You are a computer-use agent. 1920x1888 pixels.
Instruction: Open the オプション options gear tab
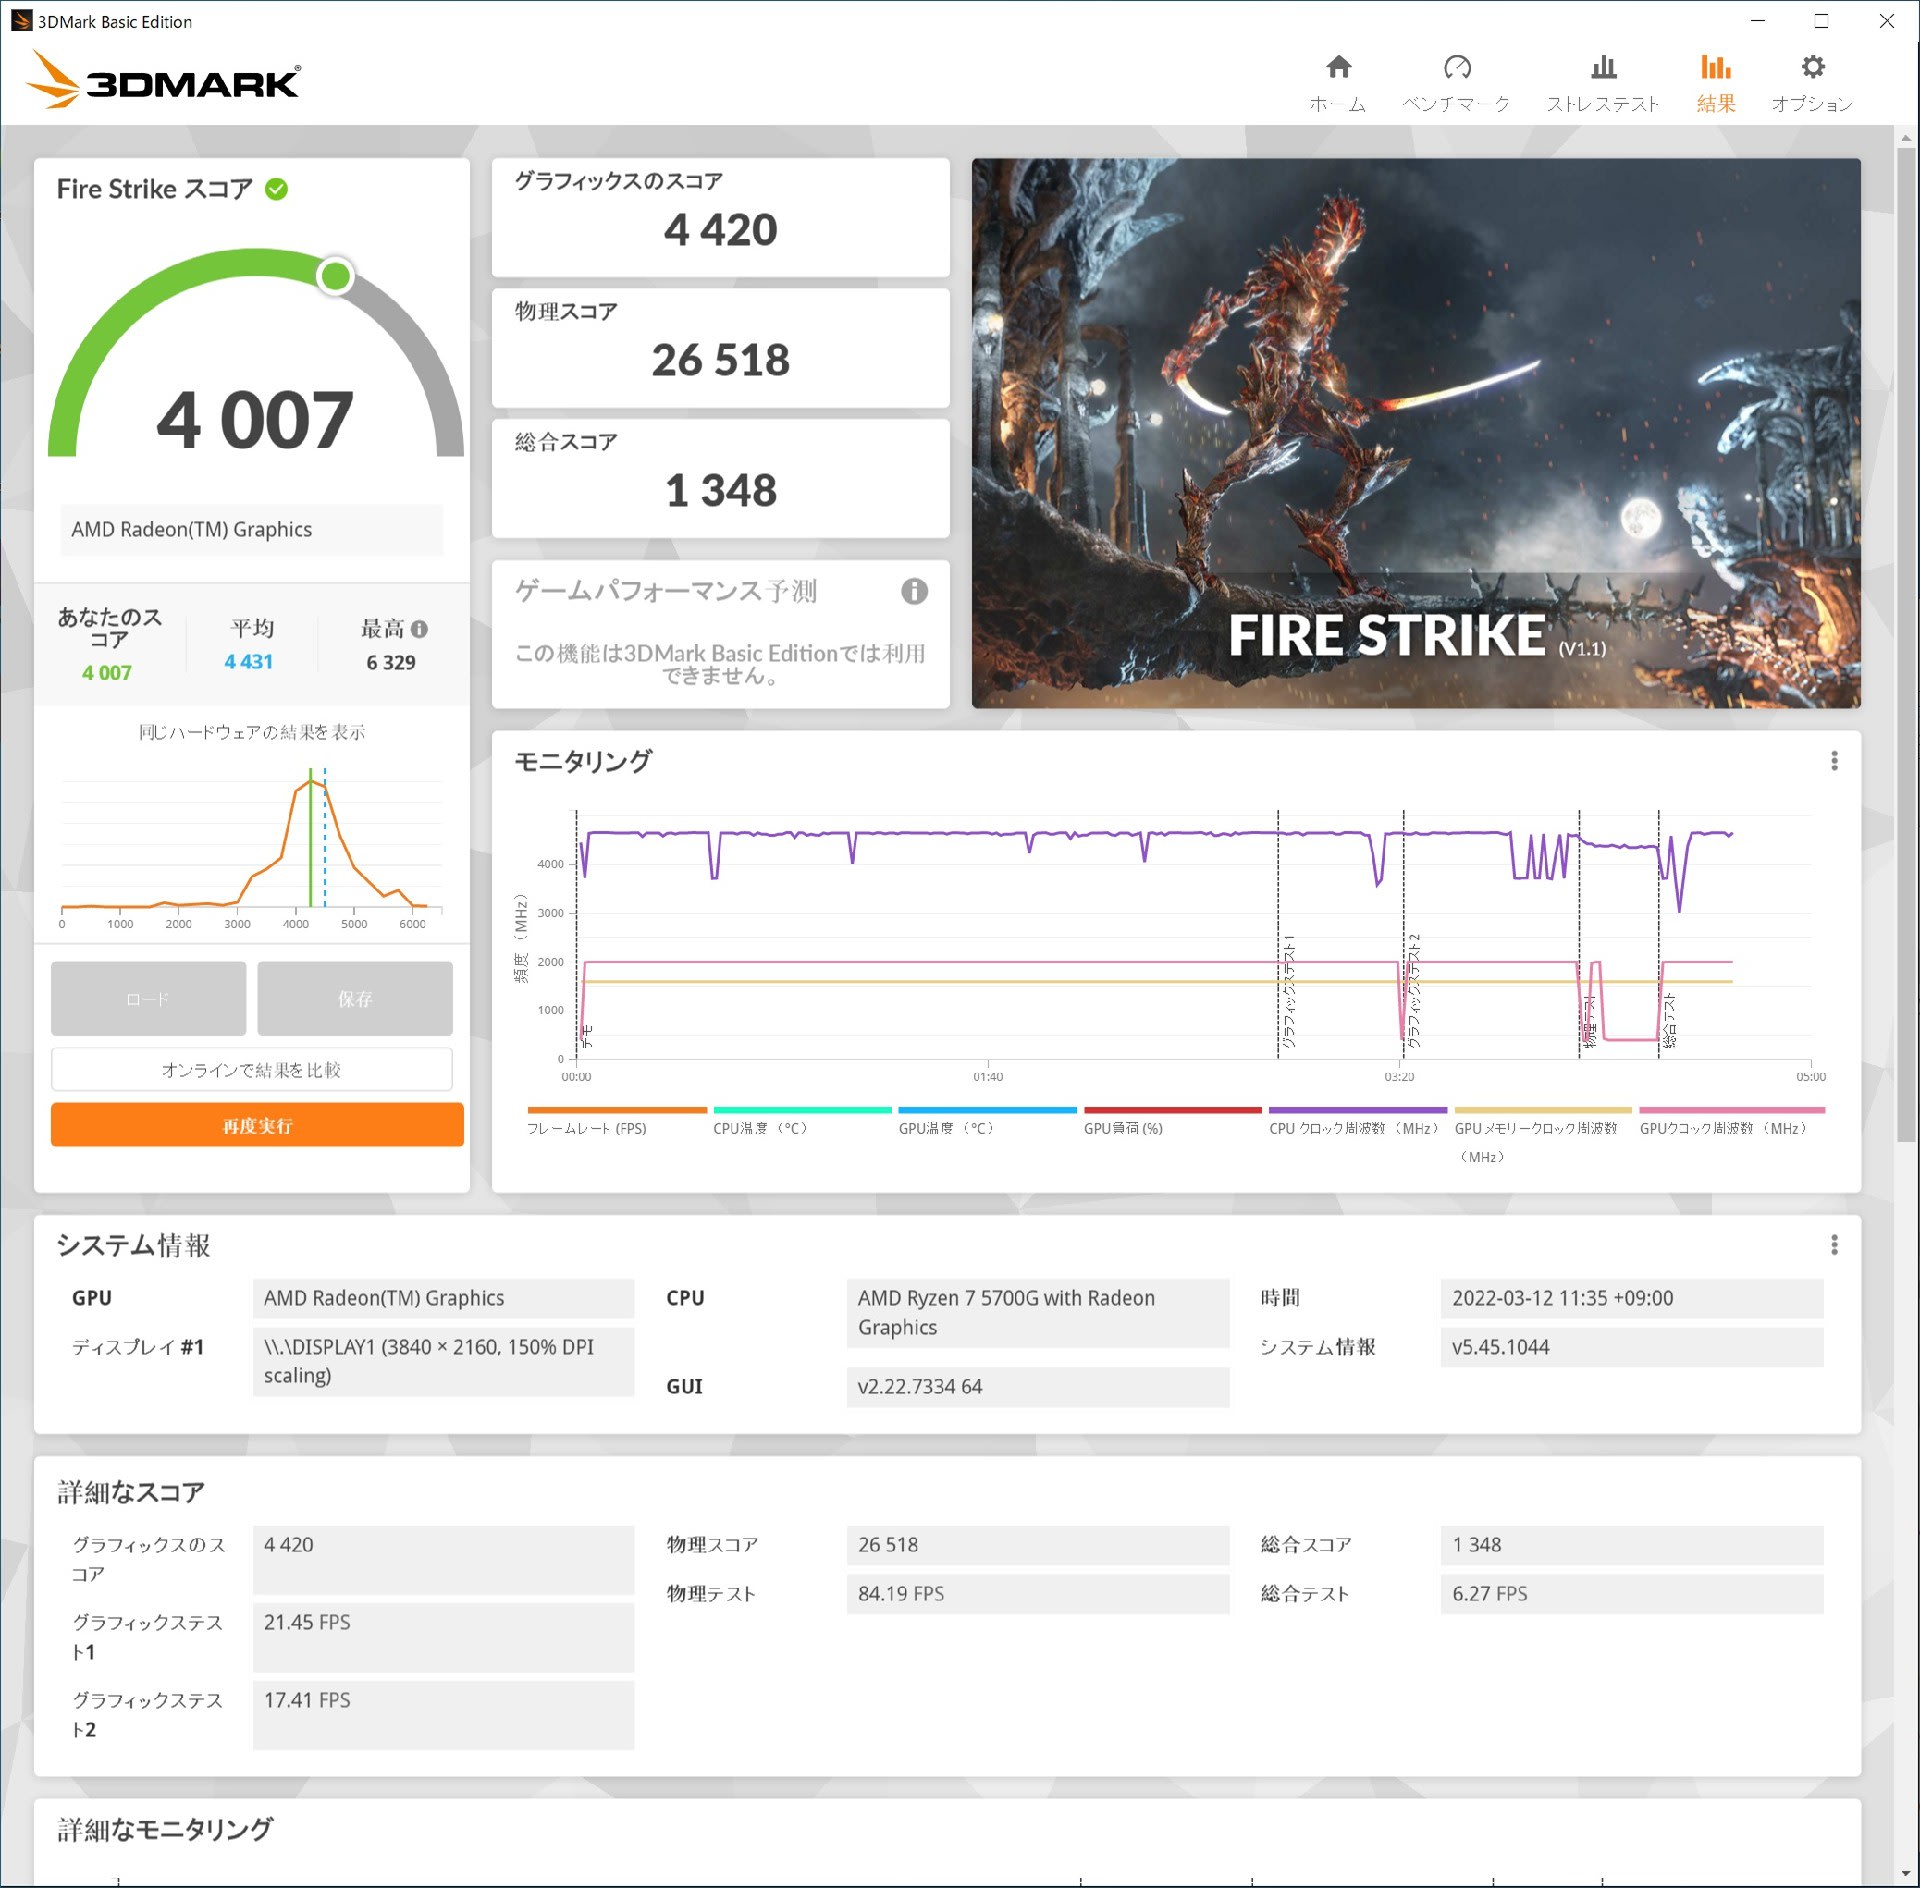pos(1812,83)
